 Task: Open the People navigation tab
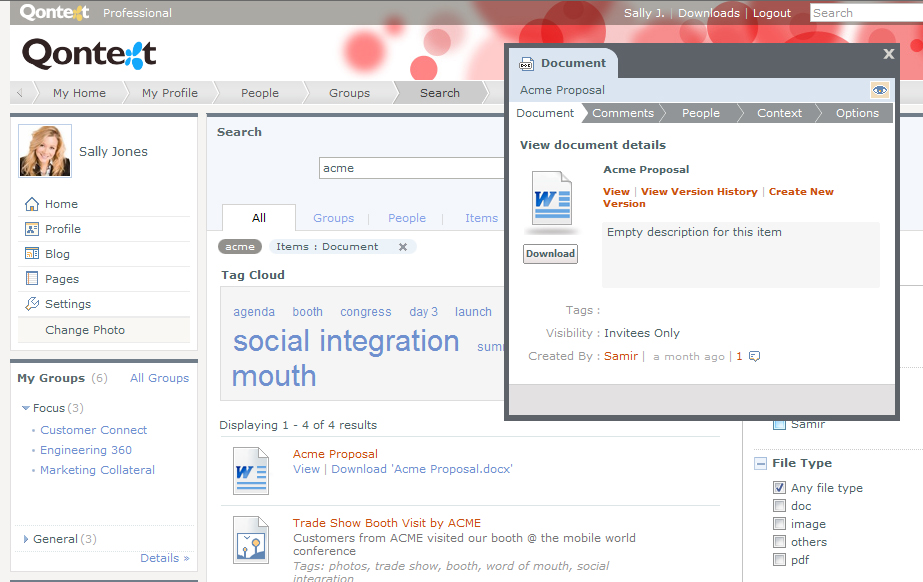pos(260,93)
